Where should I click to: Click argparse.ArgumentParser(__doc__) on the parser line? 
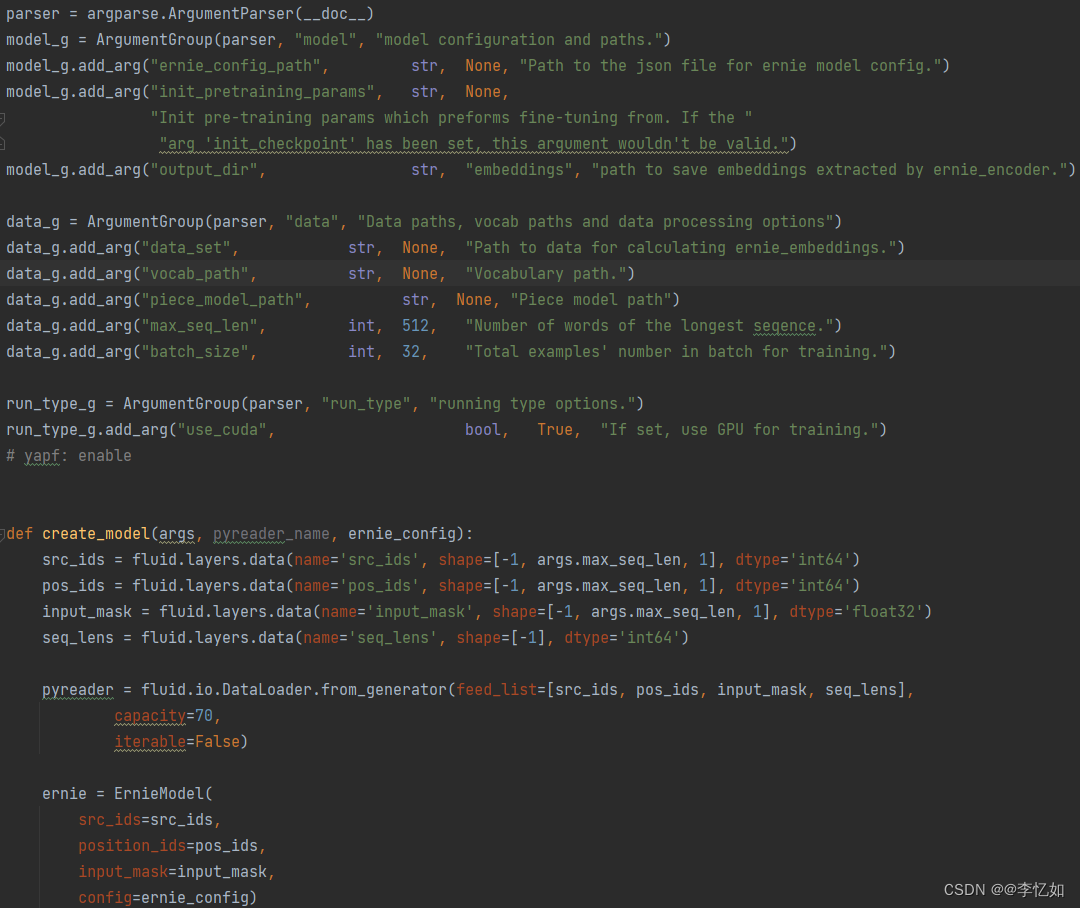tap(230, 14)
